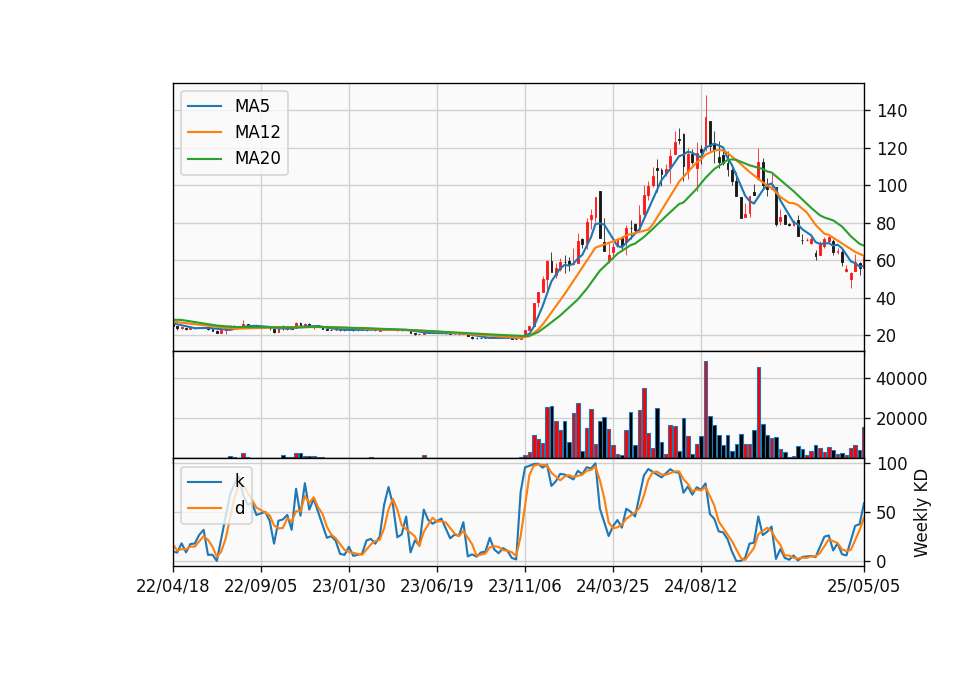
Task: Click the price axis value 40
Action: pyautogui.click(x=888, y=299)
